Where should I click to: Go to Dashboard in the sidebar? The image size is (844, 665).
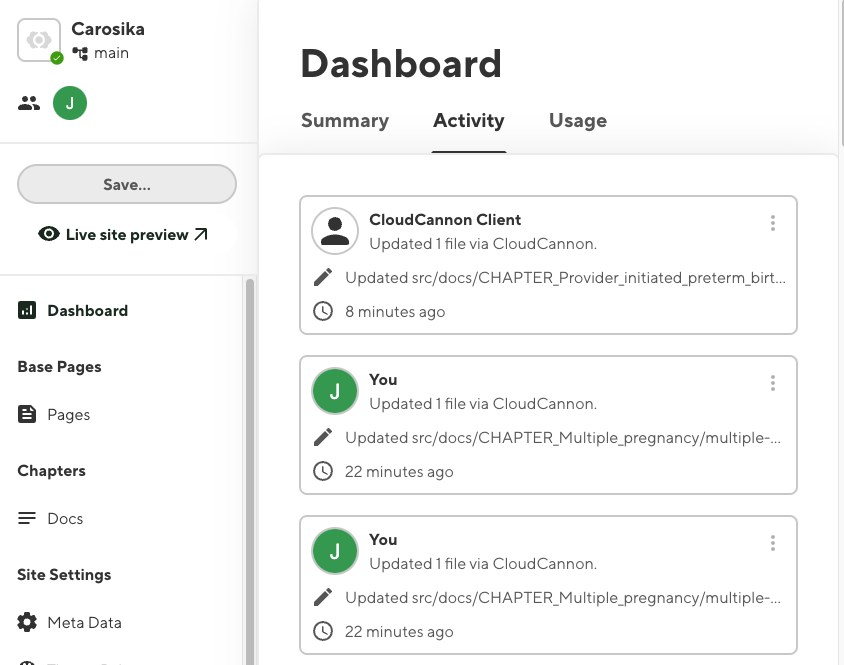click(x=87, y=310)
